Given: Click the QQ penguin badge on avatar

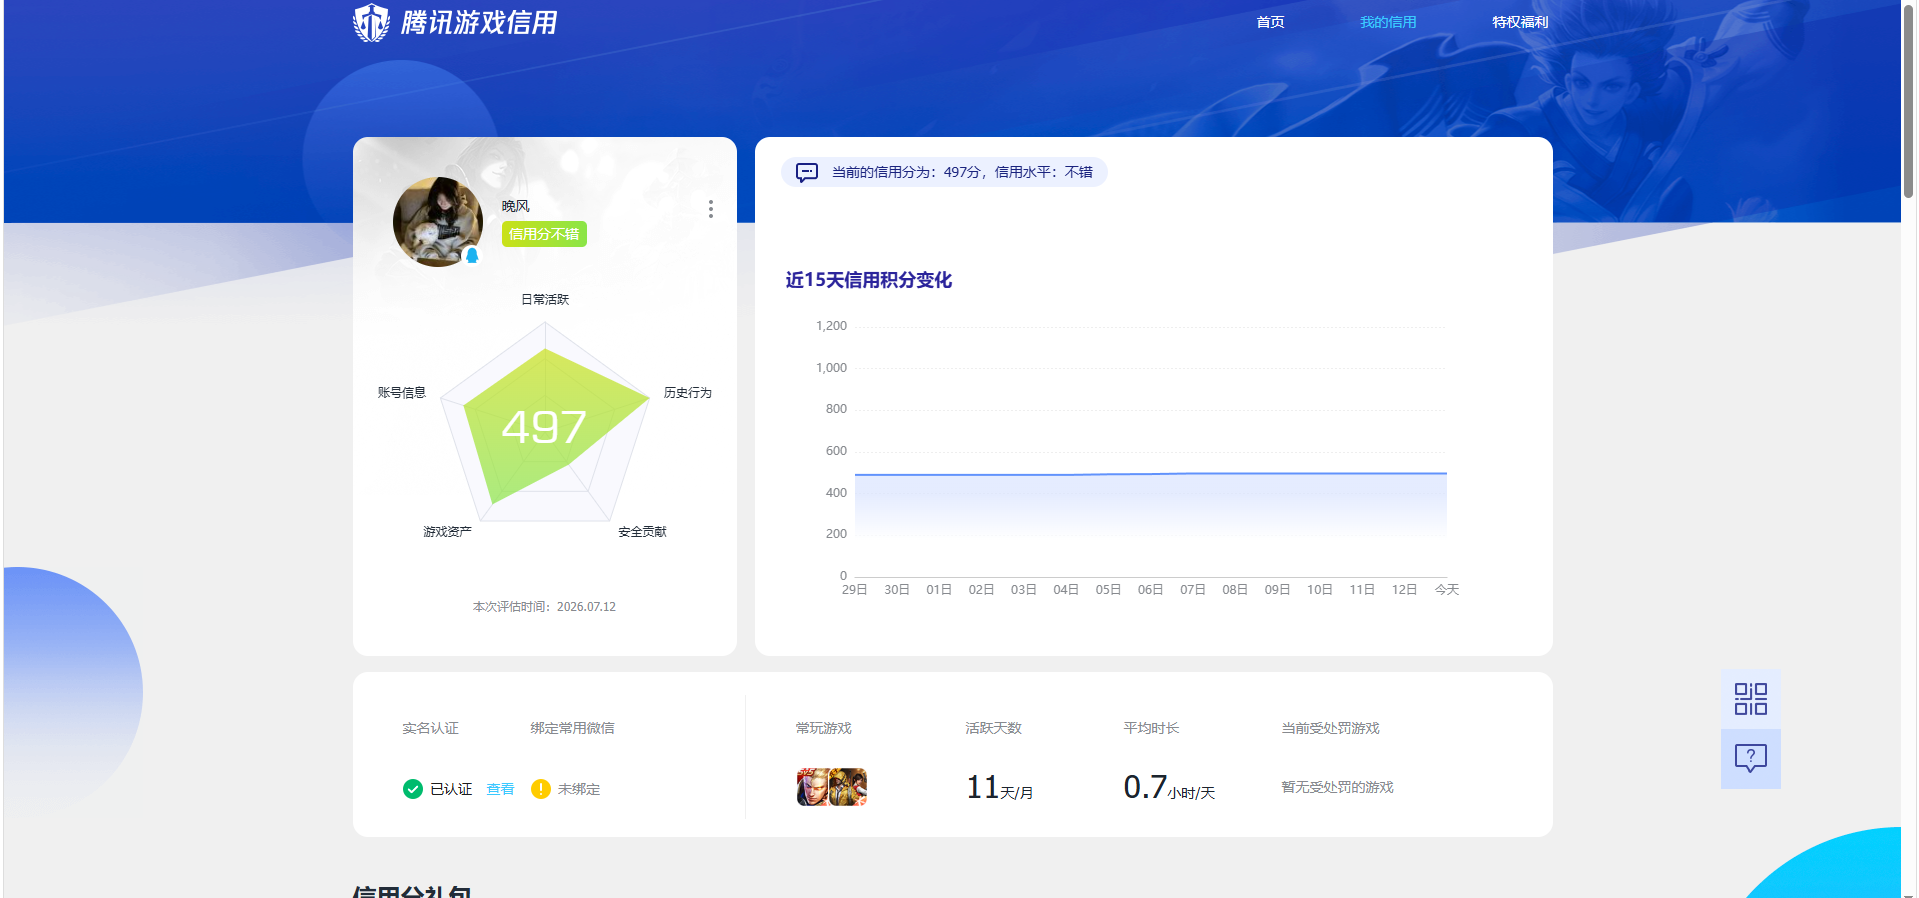Looking at the screenshot, I should pos(472,255).
